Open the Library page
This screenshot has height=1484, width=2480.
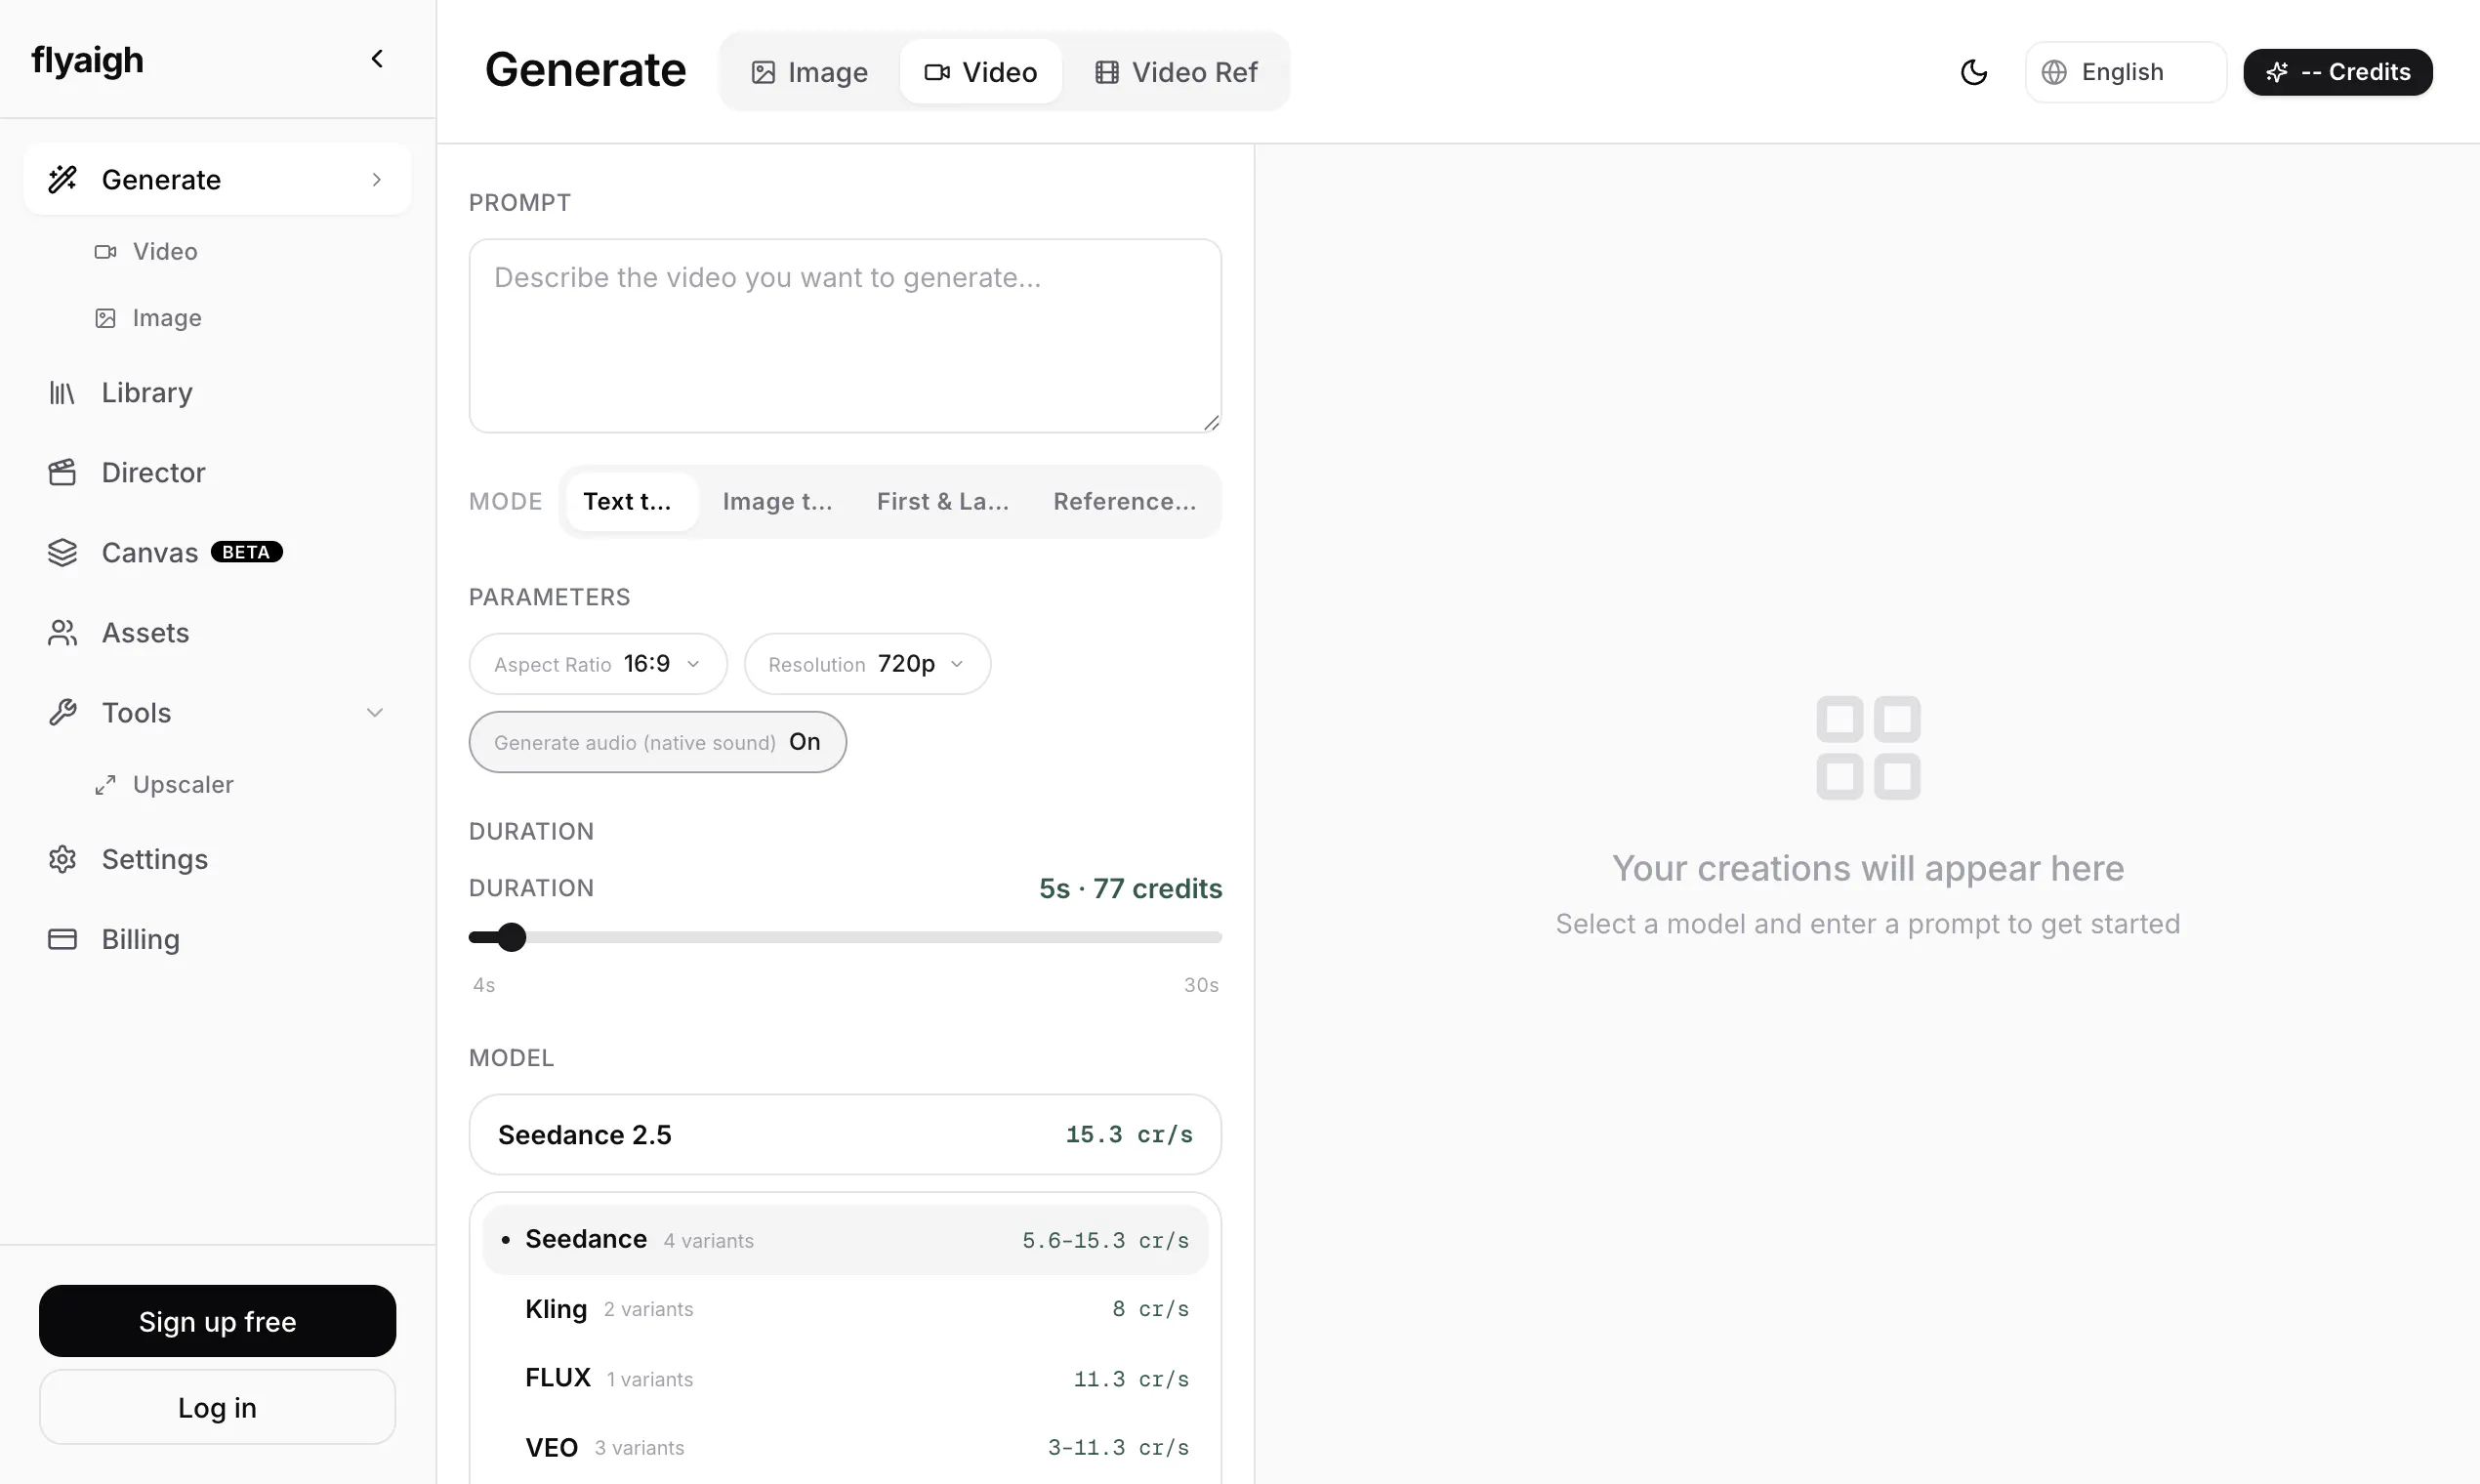(x=147, y=392)
